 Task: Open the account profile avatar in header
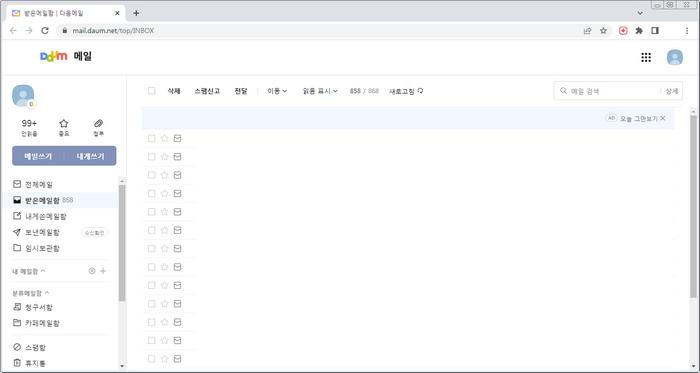675,58
